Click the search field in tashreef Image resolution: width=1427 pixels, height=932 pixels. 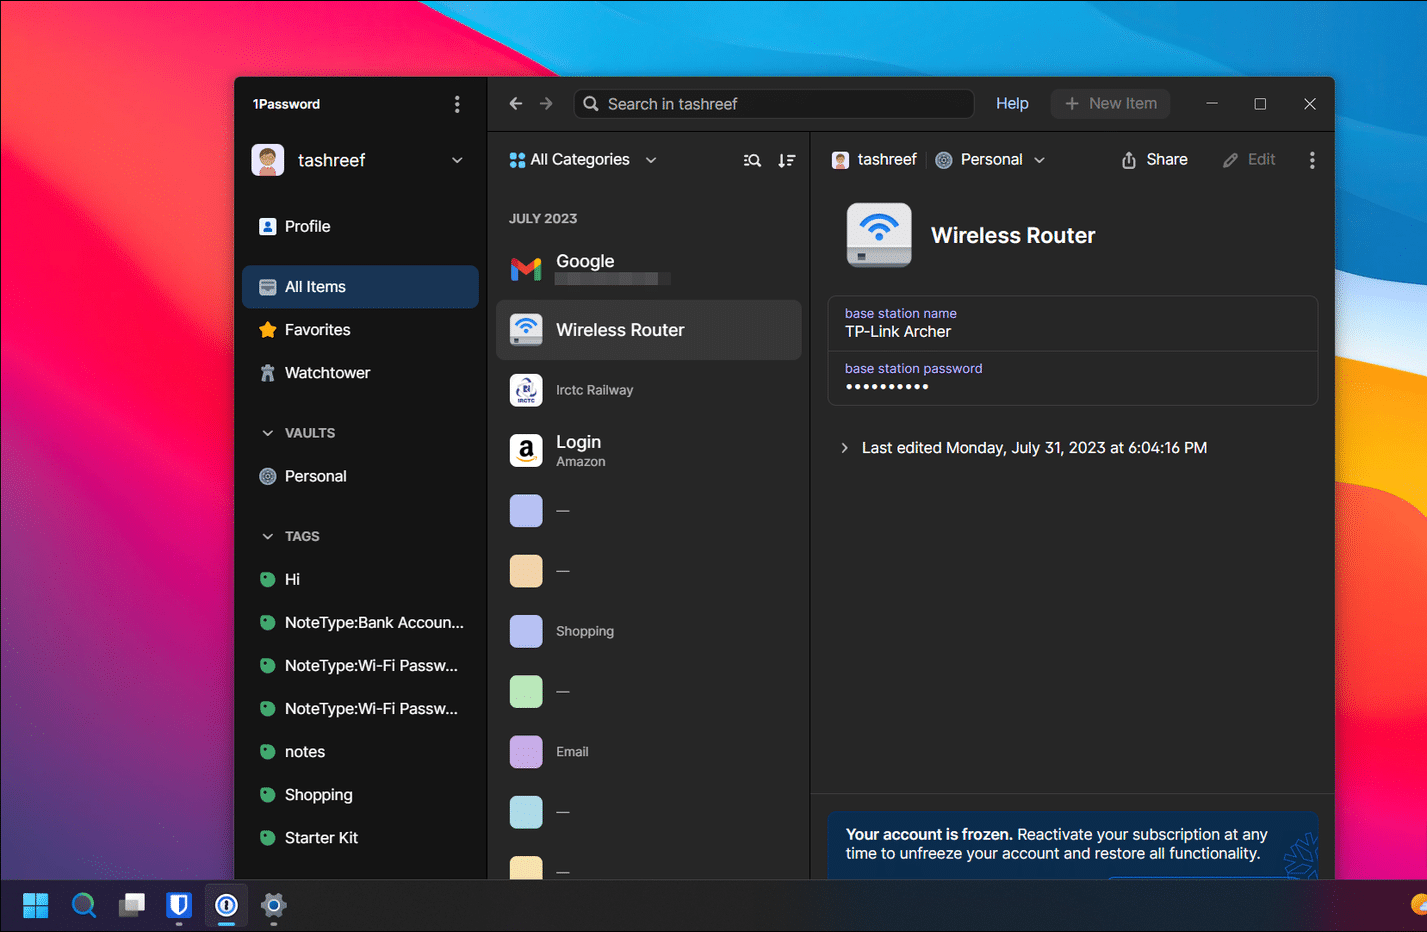pos(773,104)
